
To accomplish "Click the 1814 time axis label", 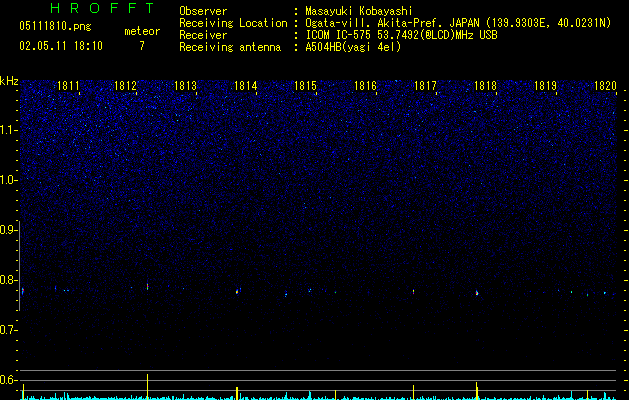I will 245,86.
